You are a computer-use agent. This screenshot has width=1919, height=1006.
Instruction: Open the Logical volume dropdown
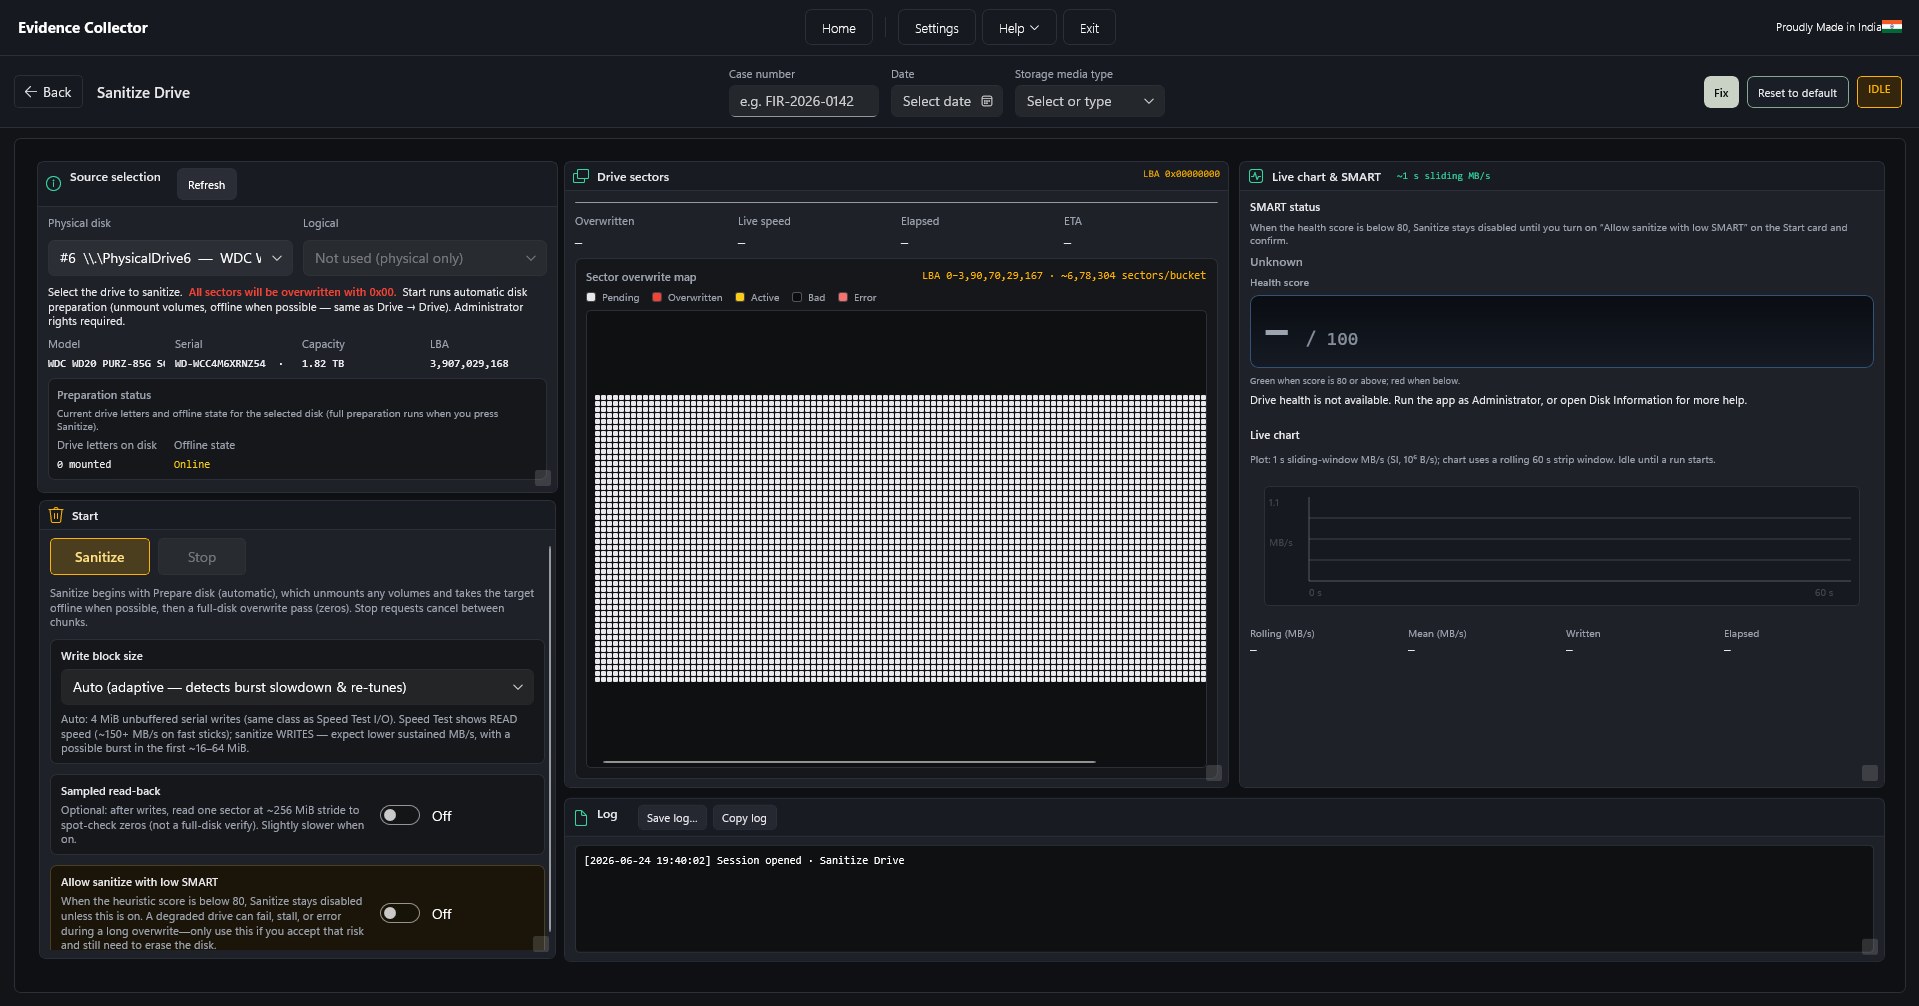point(425,258)
